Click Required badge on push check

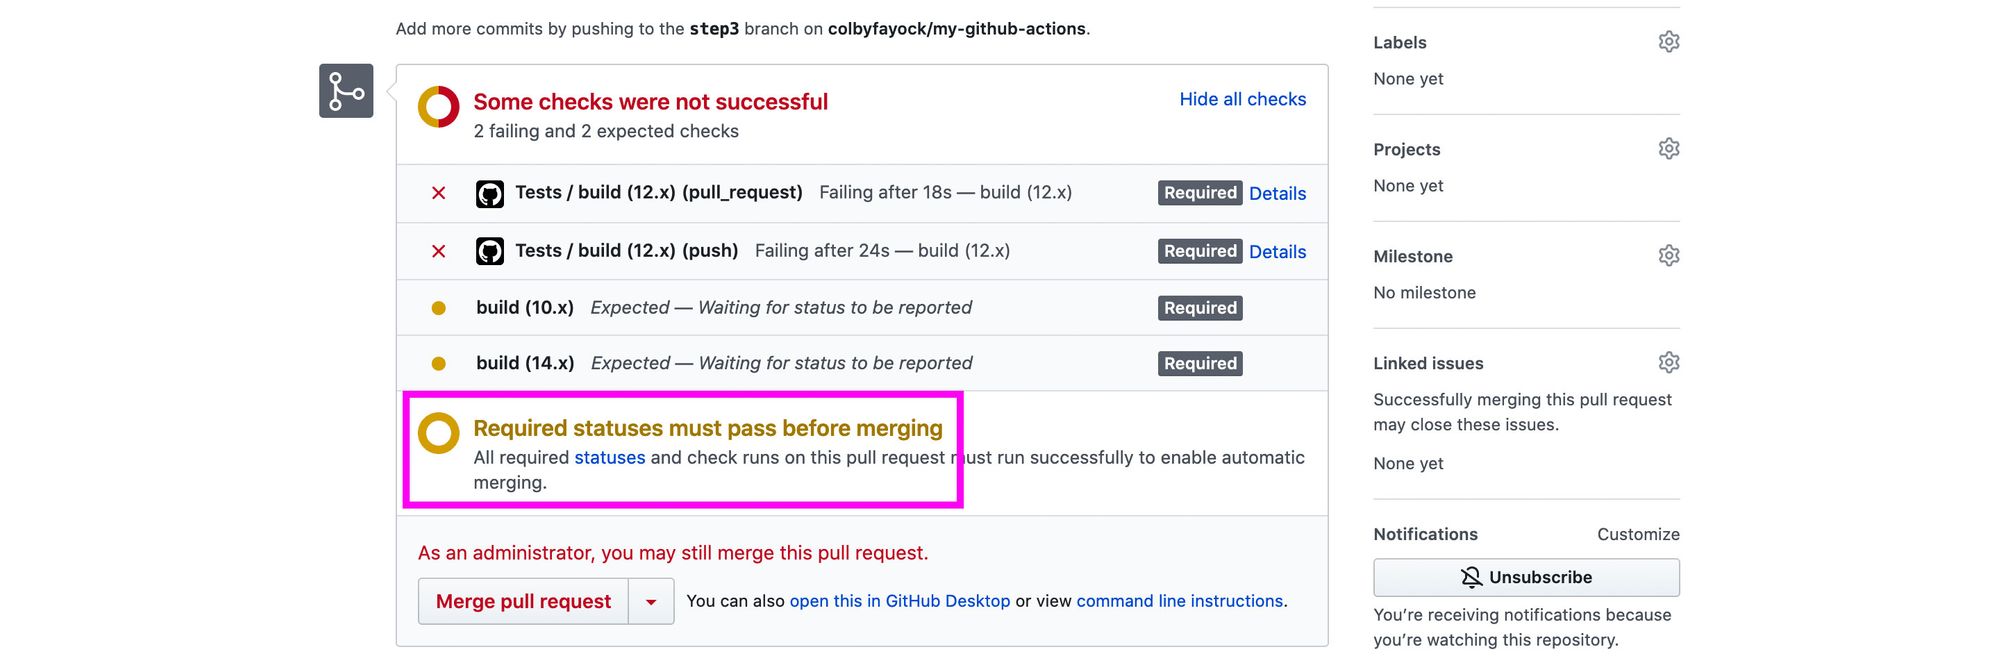[x=1200, y=251]
